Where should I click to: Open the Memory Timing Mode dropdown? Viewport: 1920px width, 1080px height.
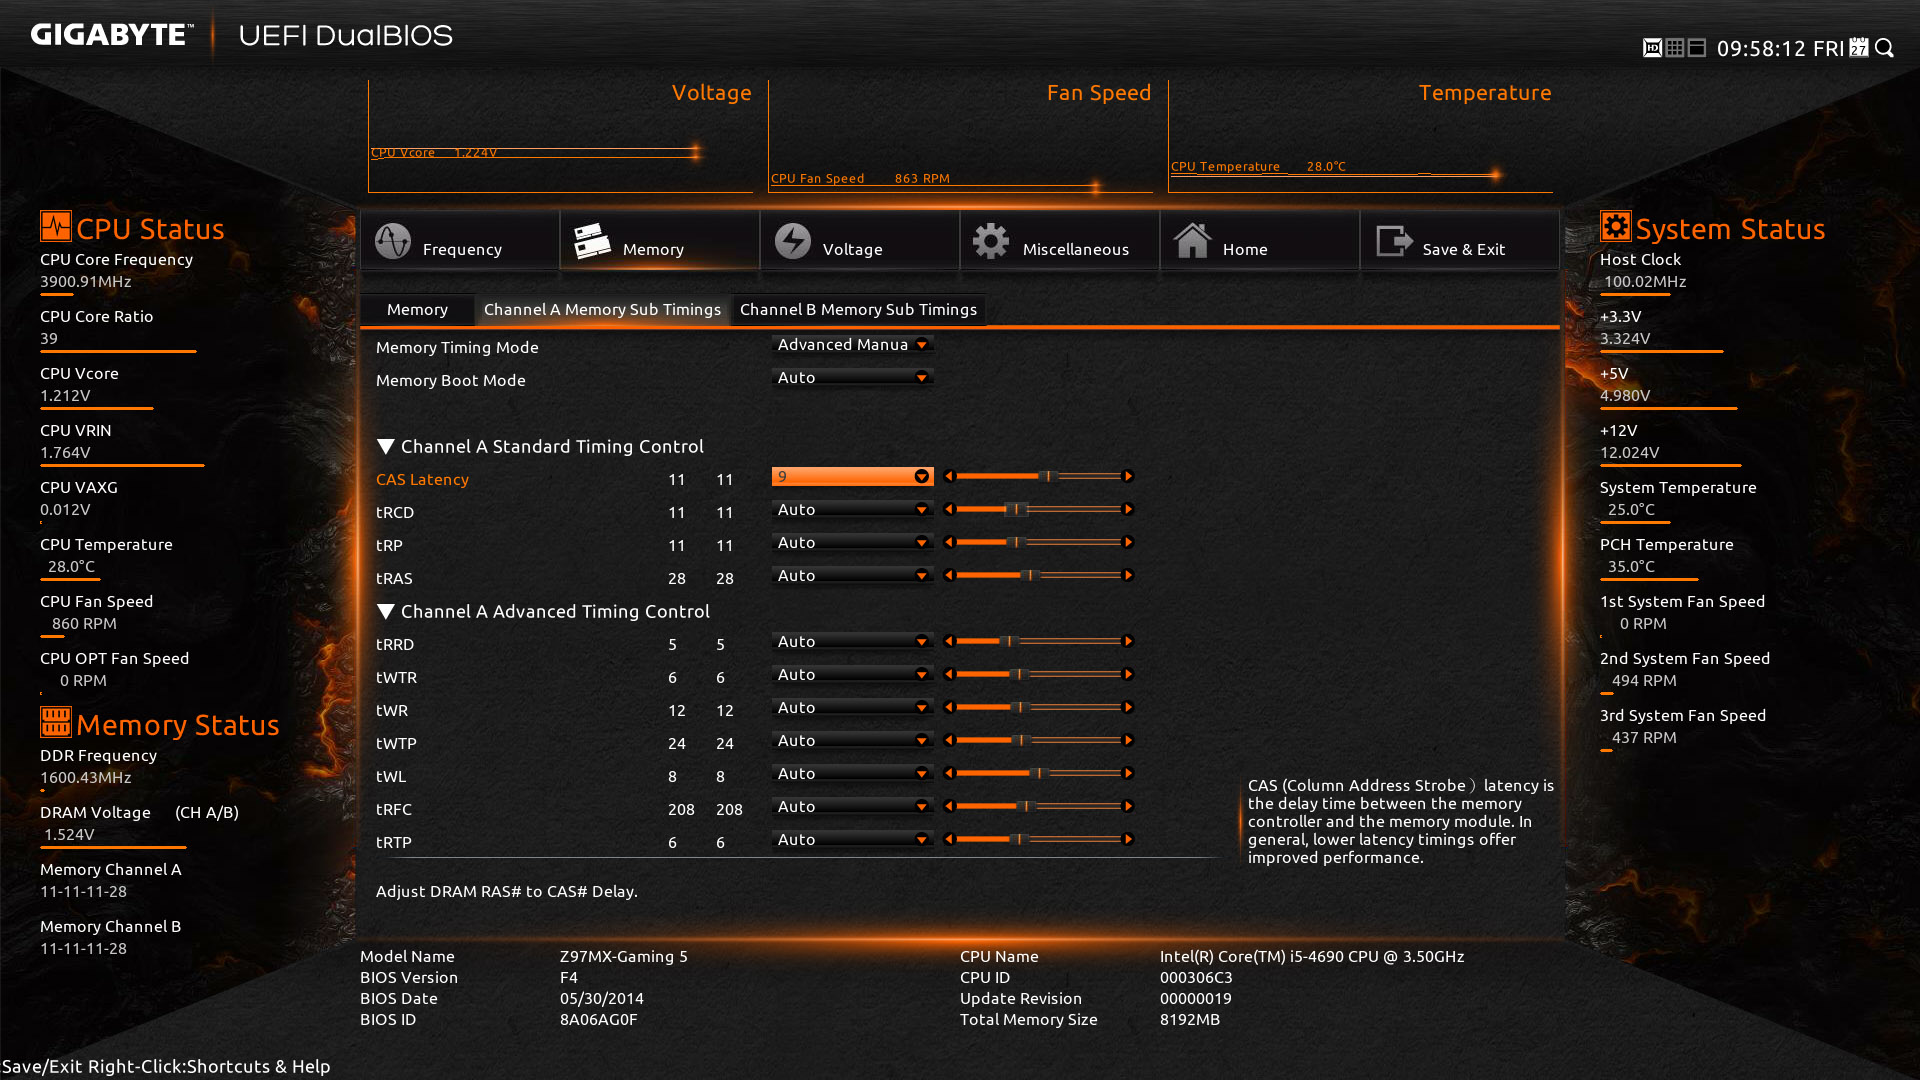(x=852, y=345)
